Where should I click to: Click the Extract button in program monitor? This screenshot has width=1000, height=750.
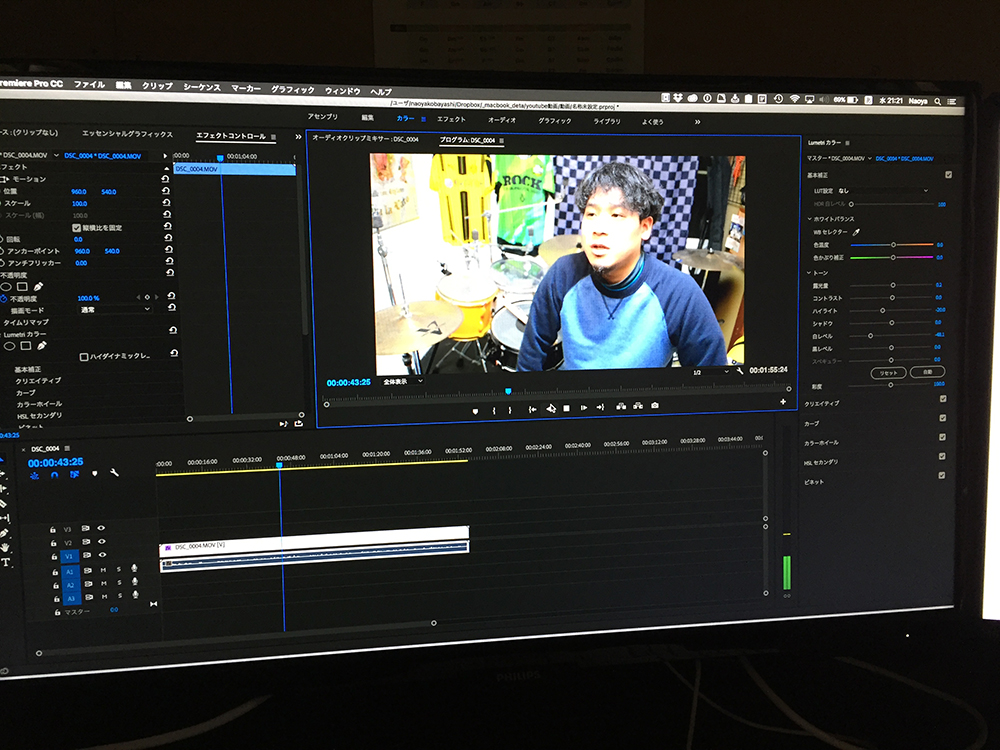(x=637, y=406)
